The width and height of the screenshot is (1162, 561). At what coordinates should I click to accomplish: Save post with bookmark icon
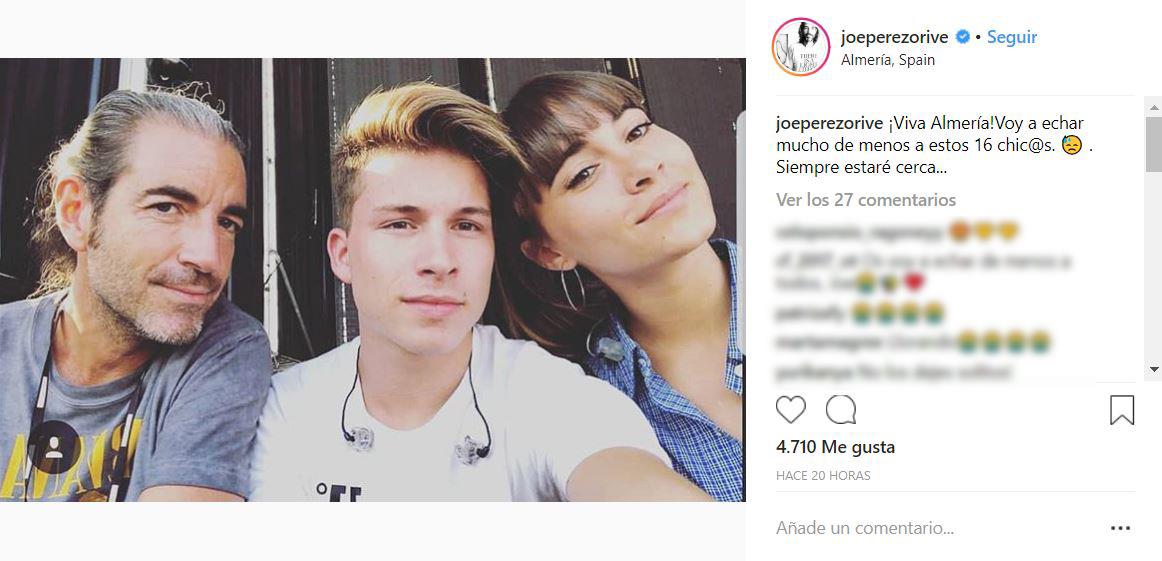[x=1122, y=410]
